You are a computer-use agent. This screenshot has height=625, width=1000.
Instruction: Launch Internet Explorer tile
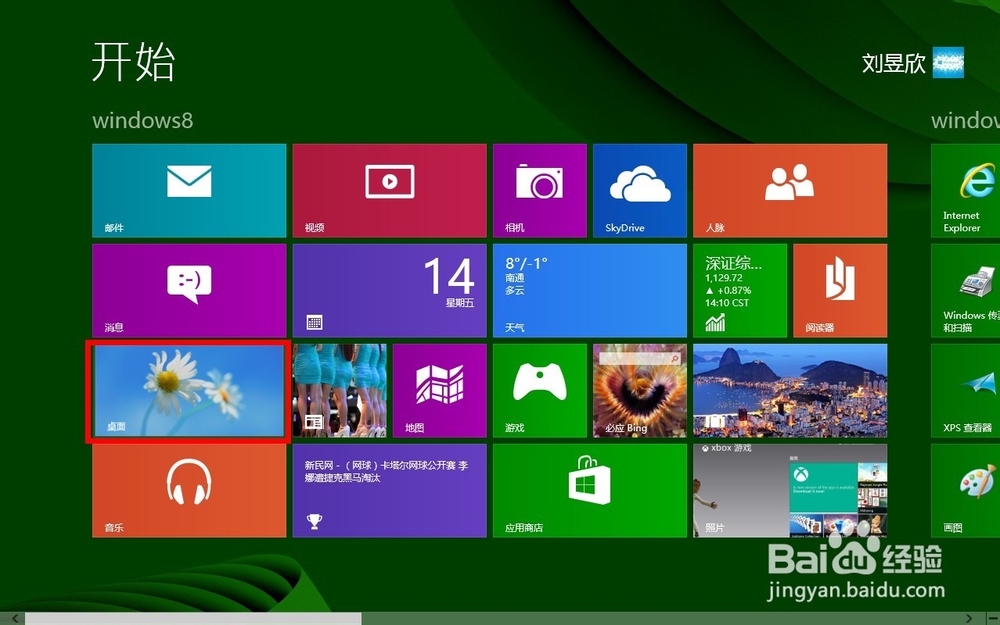966,190
